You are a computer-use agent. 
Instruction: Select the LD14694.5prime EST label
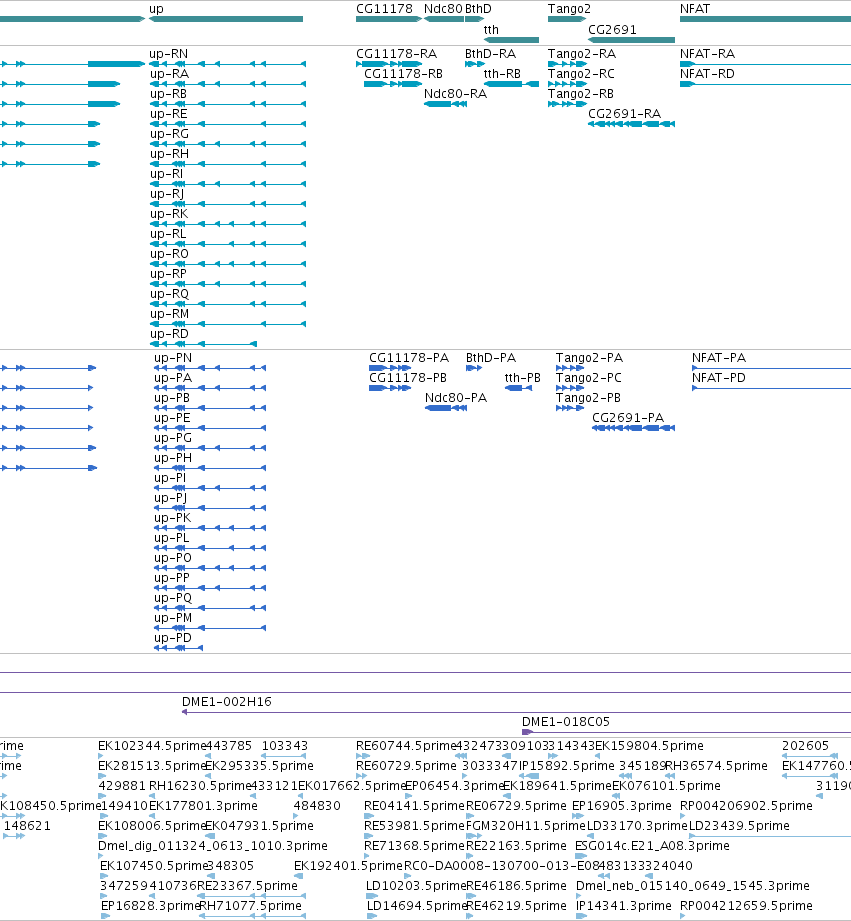tap(416, 905)
